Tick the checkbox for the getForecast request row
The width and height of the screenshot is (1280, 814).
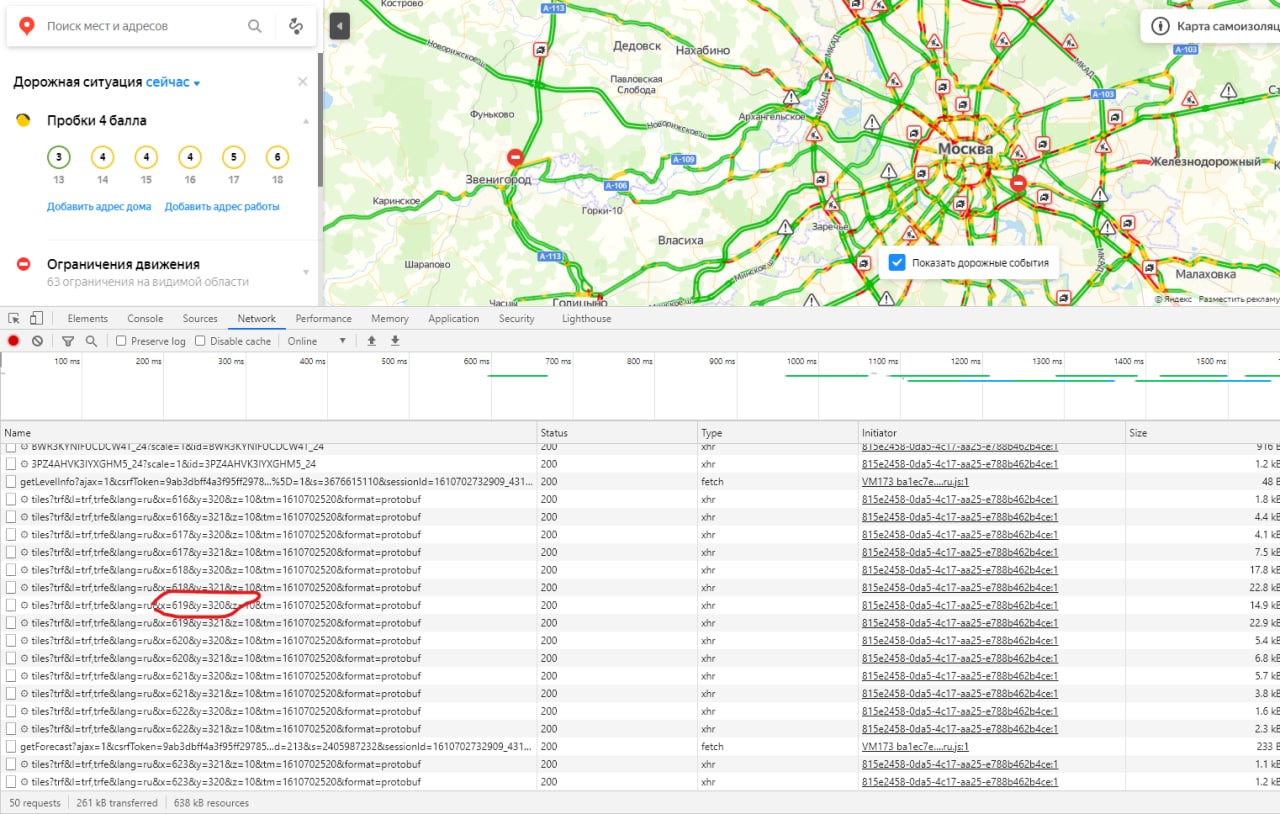coord(11,746)
